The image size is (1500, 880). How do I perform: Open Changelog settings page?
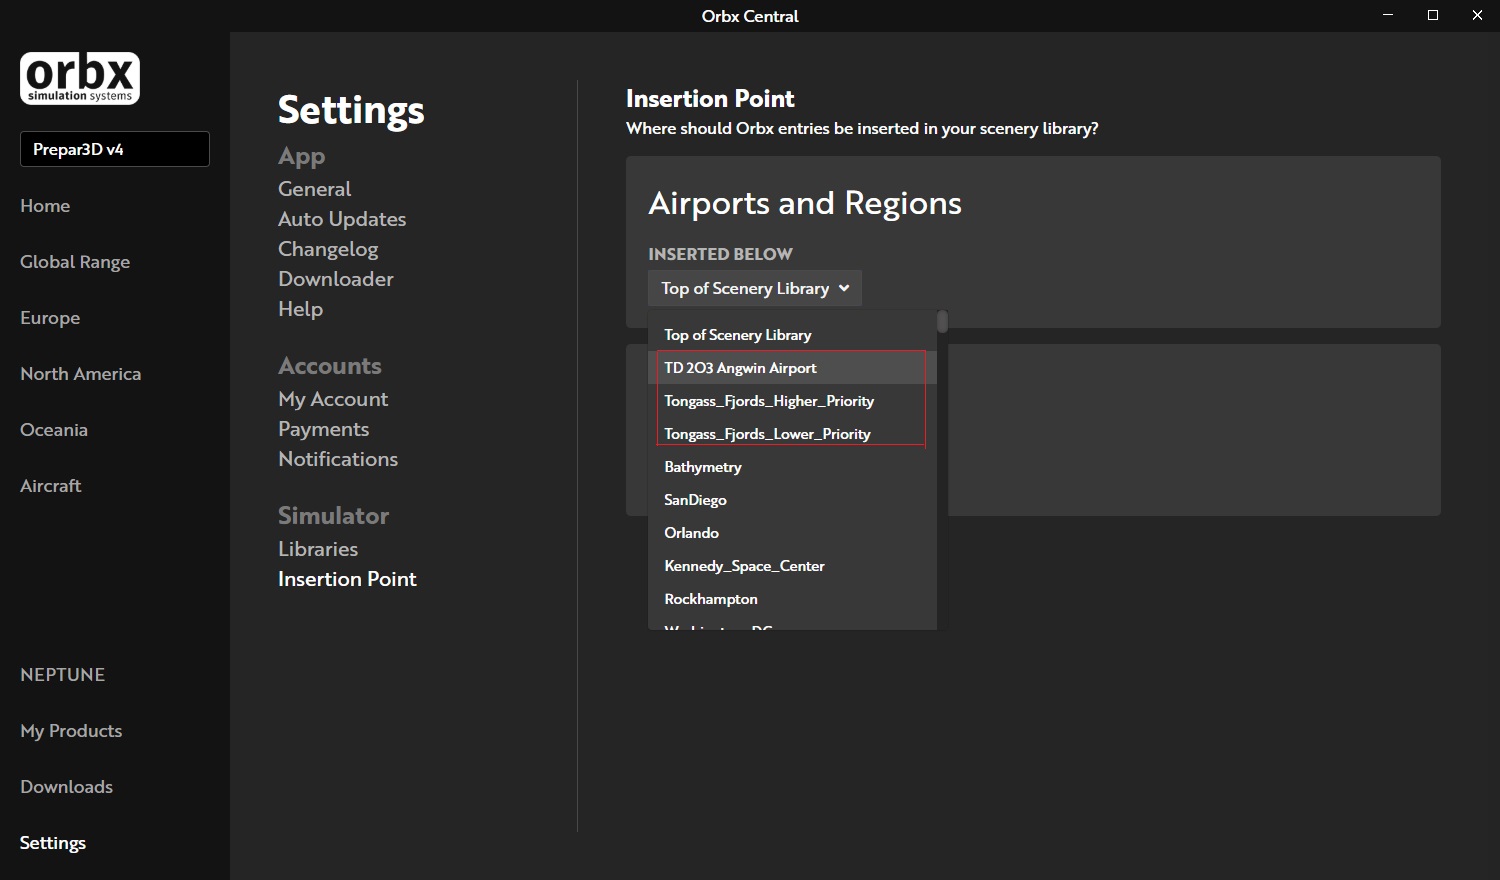tap(328, 248)
